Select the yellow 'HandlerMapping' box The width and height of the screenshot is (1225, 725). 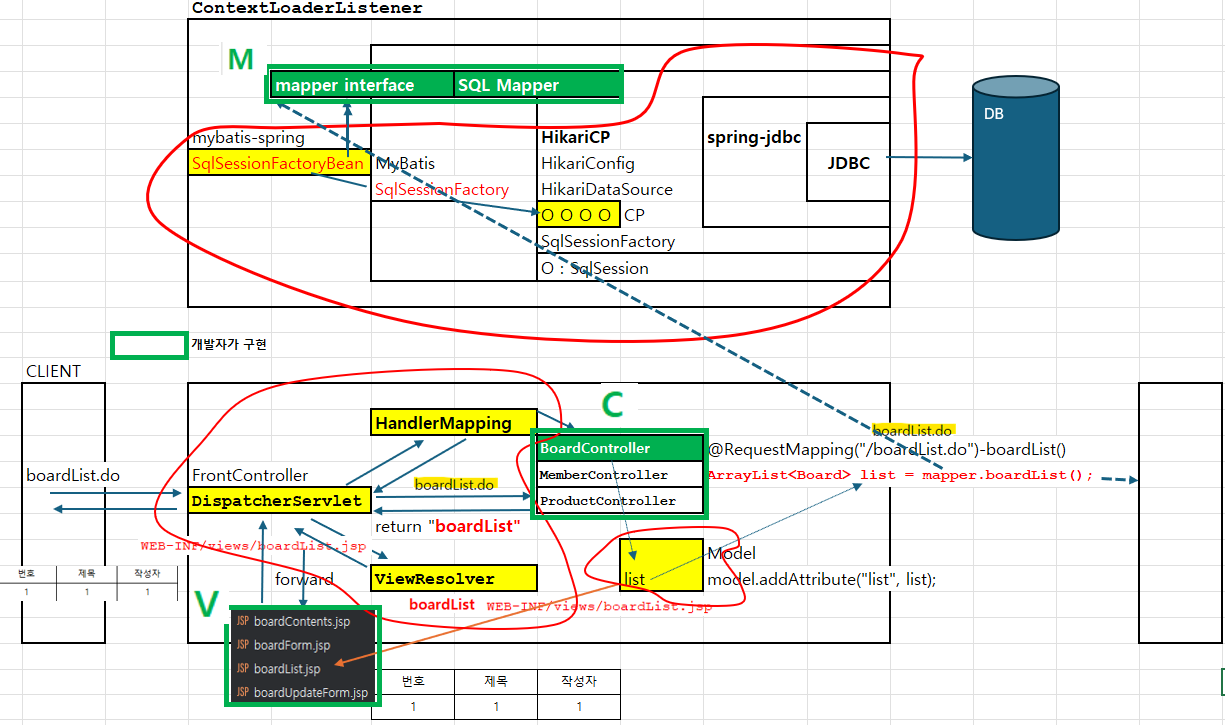coord(454,423)
